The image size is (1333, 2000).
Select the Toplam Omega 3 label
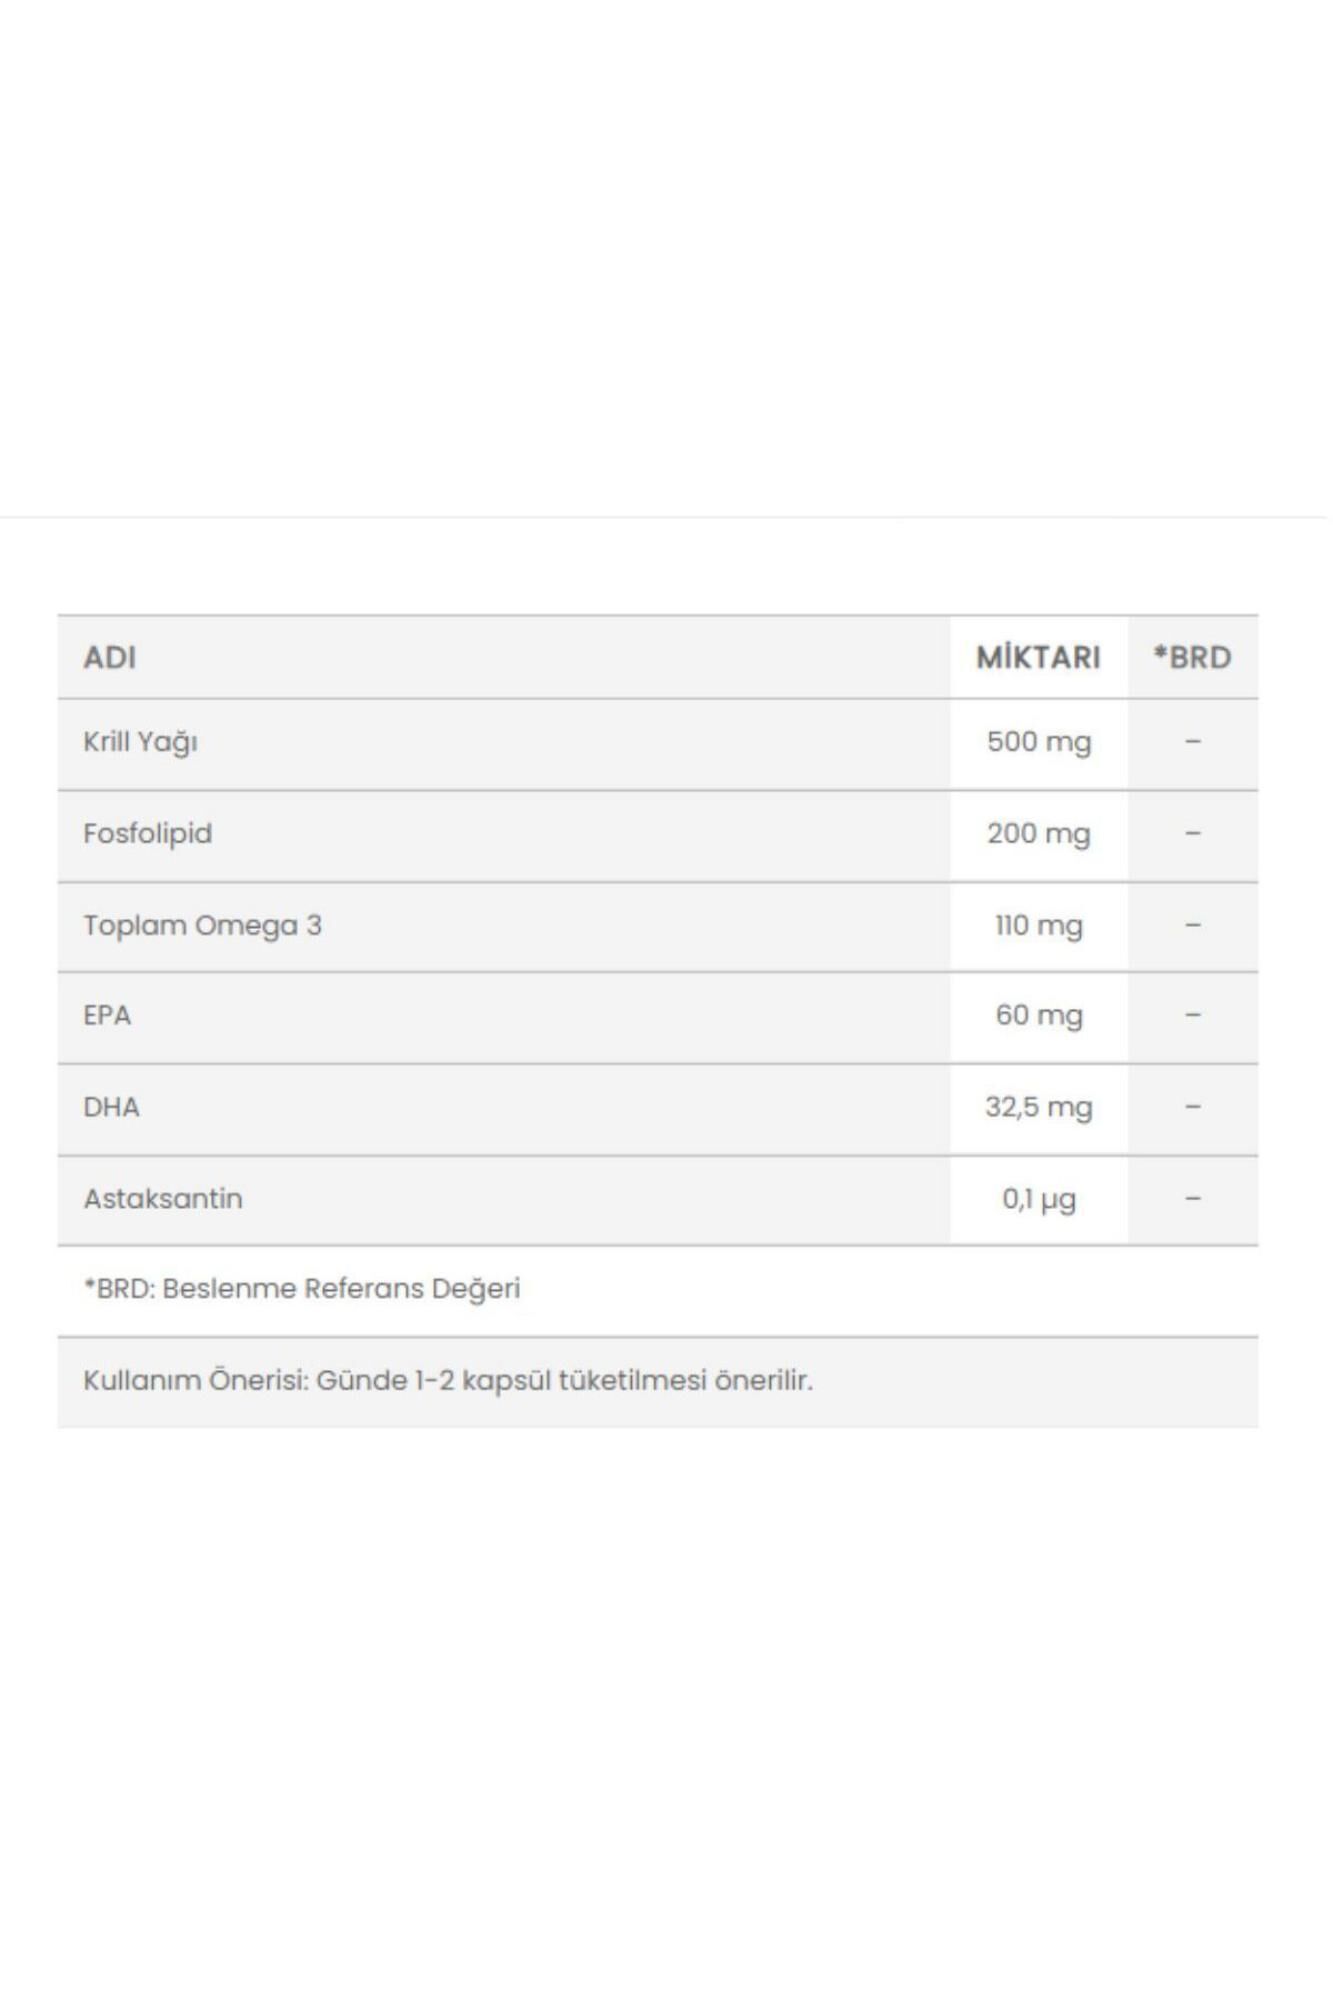click(x=202, y=926)
